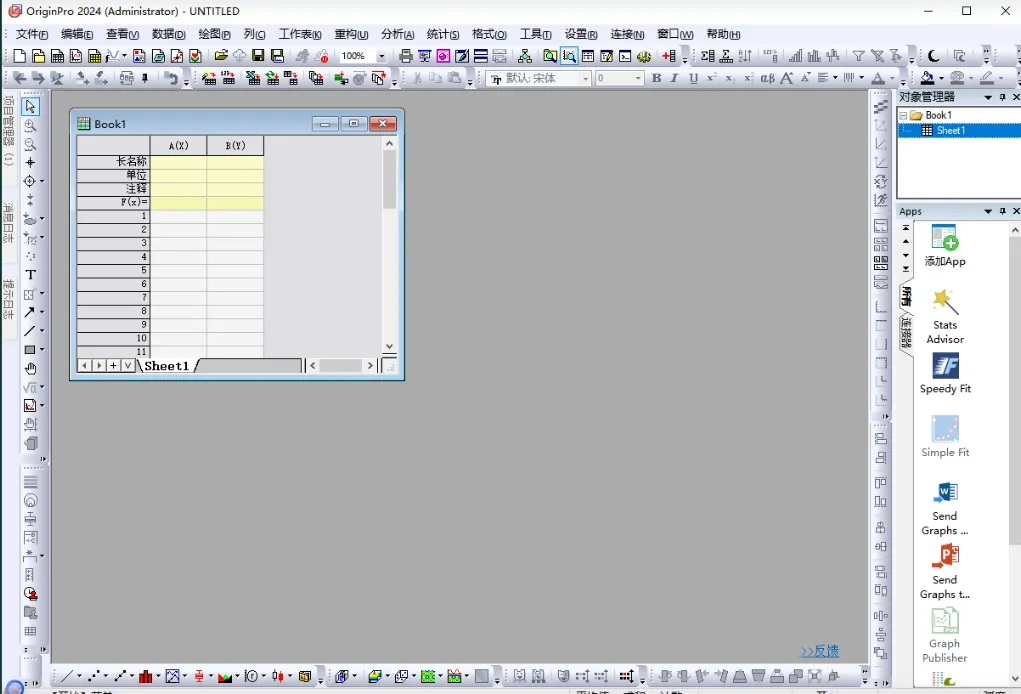Screen dimensions: 1021x694
Task: Open a project with the open folder icon
Action: coord(221,56)
